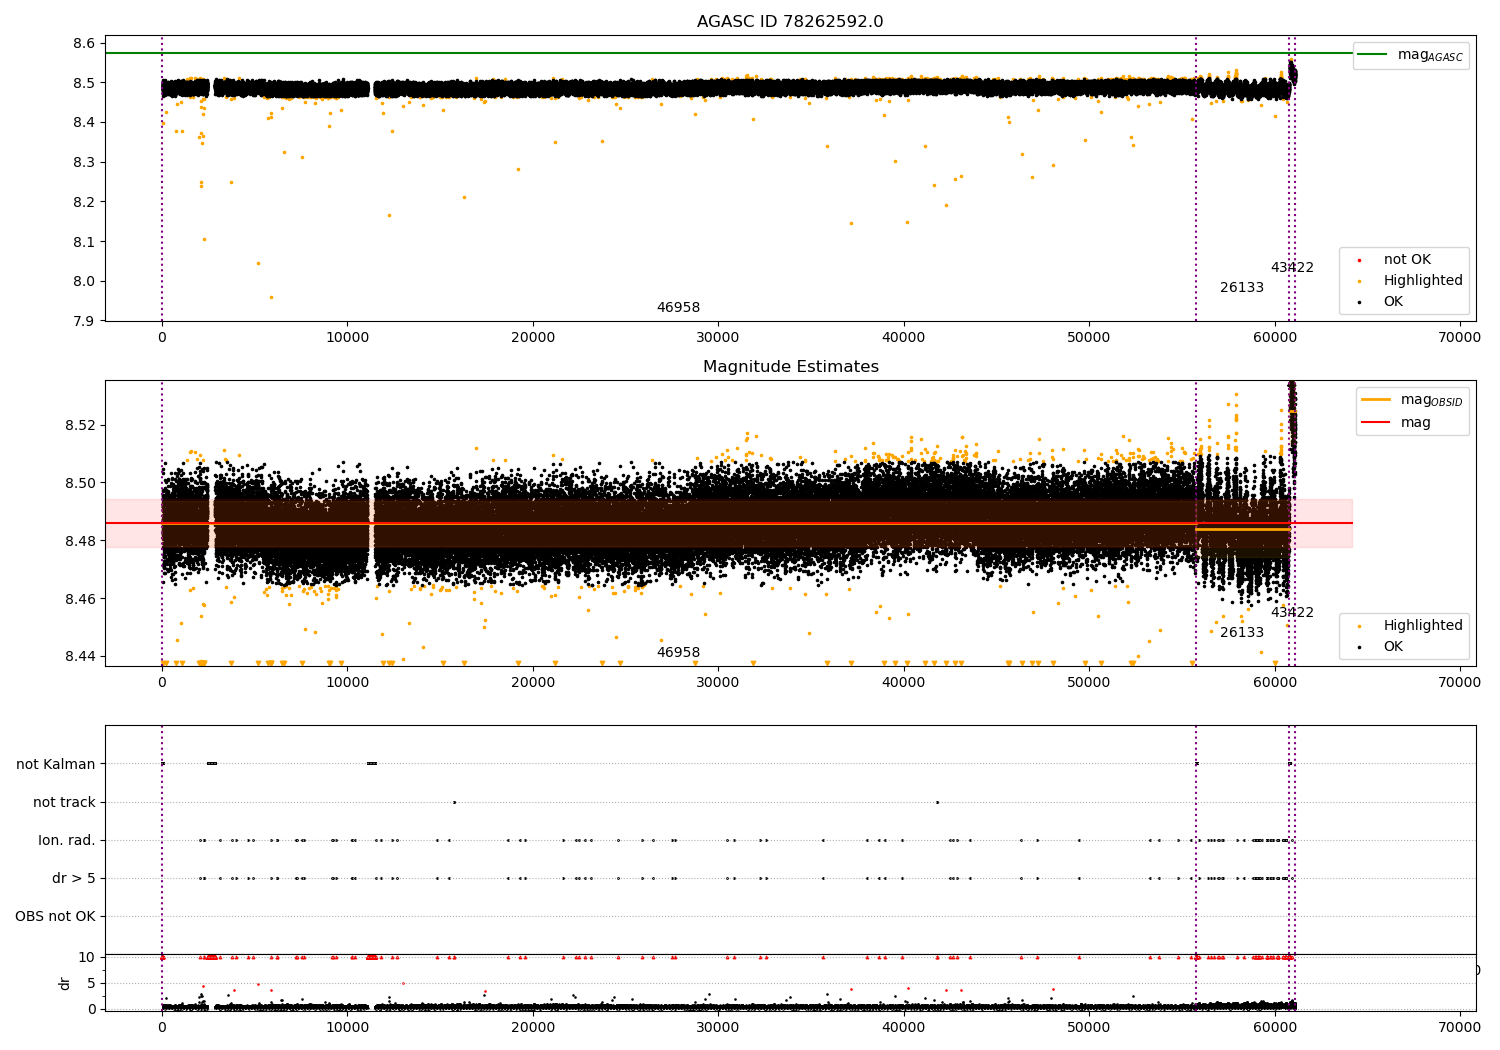This screenshot has height=1050, width=1500.
Task: Select the 'OBS not OK' row label
Action: pos(55,917)
